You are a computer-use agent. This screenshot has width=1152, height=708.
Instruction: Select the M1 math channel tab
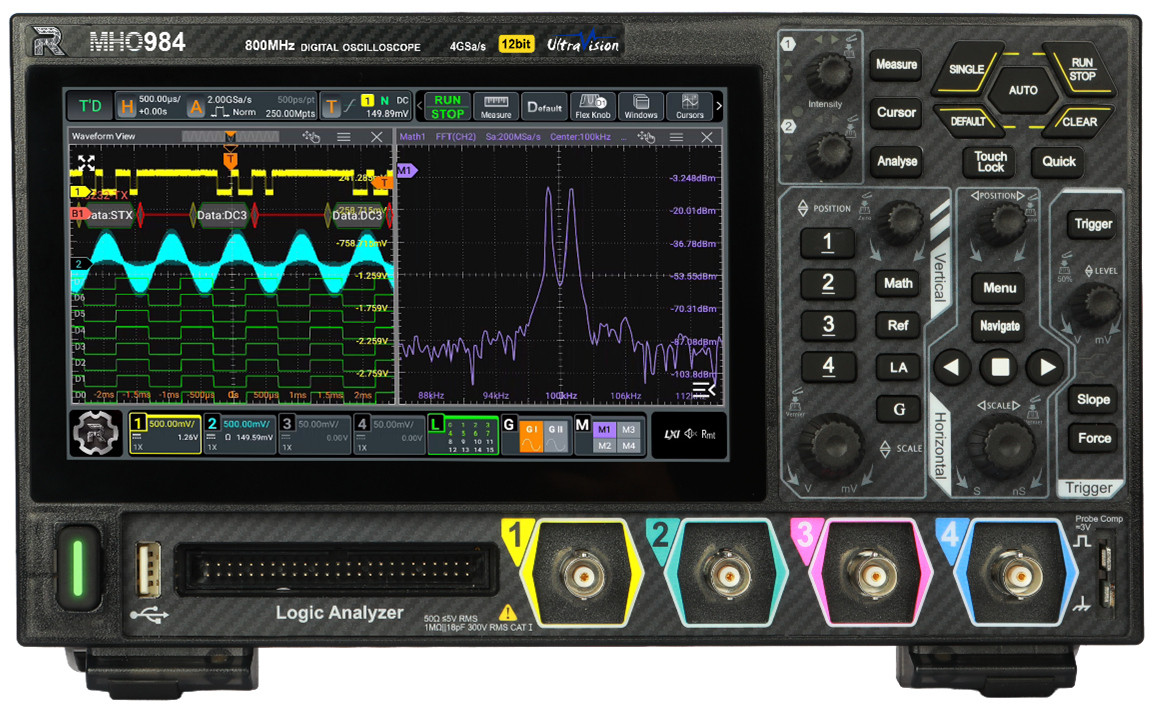(x=603, y=429)
